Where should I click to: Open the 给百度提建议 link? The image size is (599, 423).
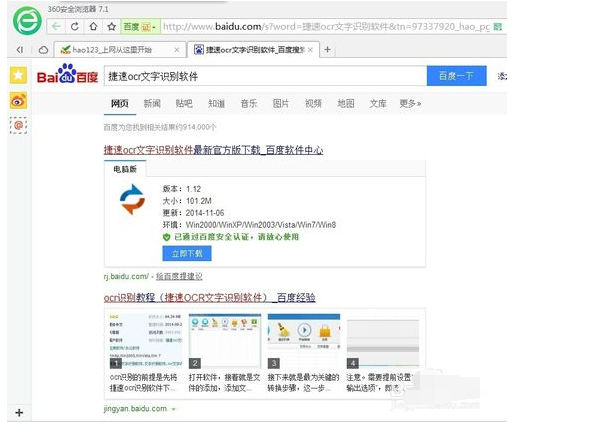(179, 276)
